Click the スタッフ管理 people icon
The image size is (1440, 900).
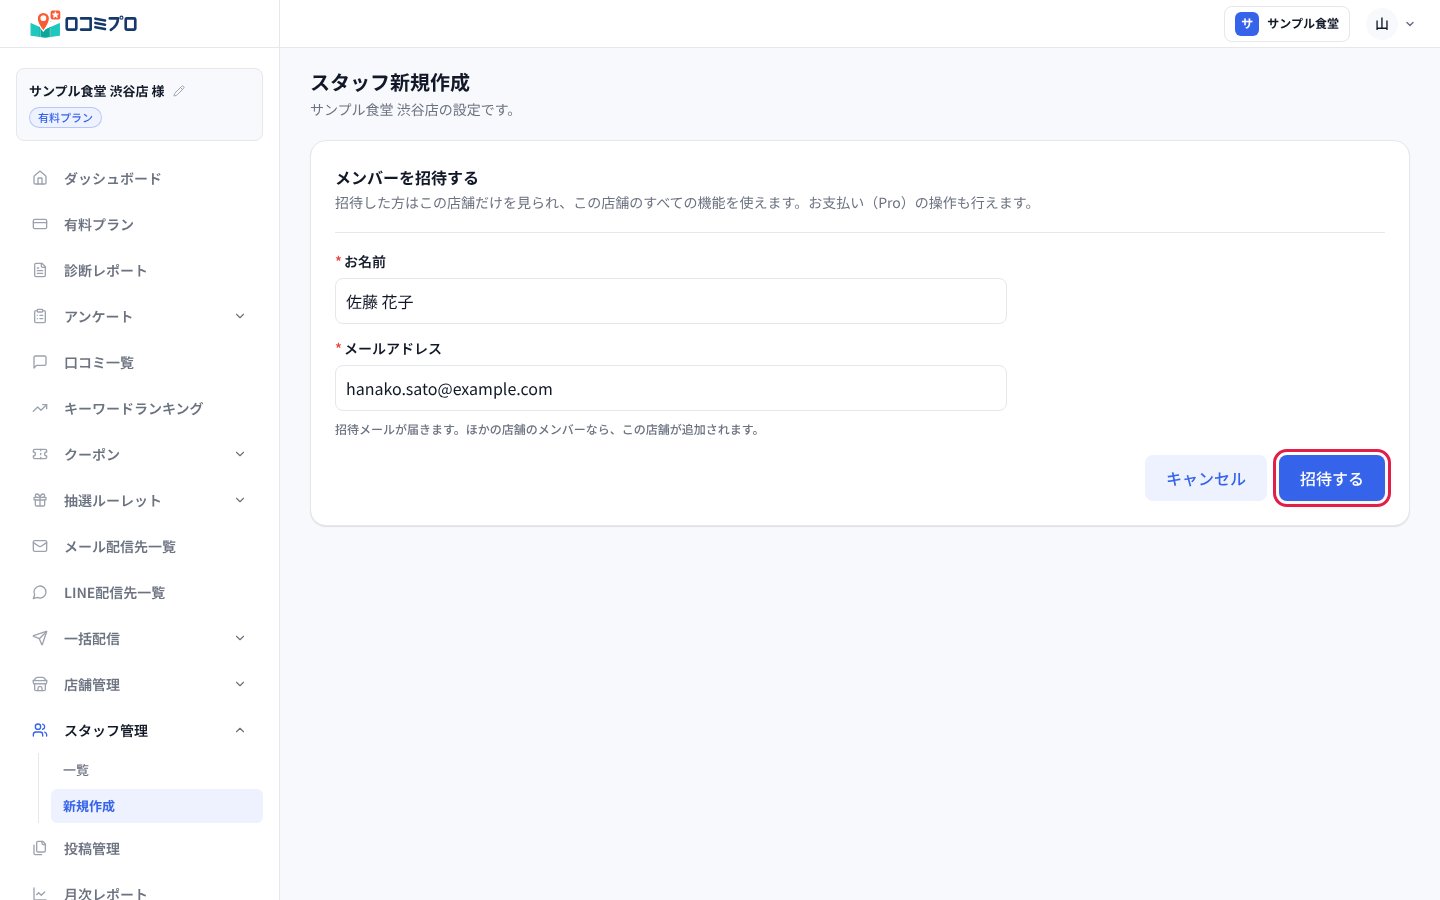[40, 730]
